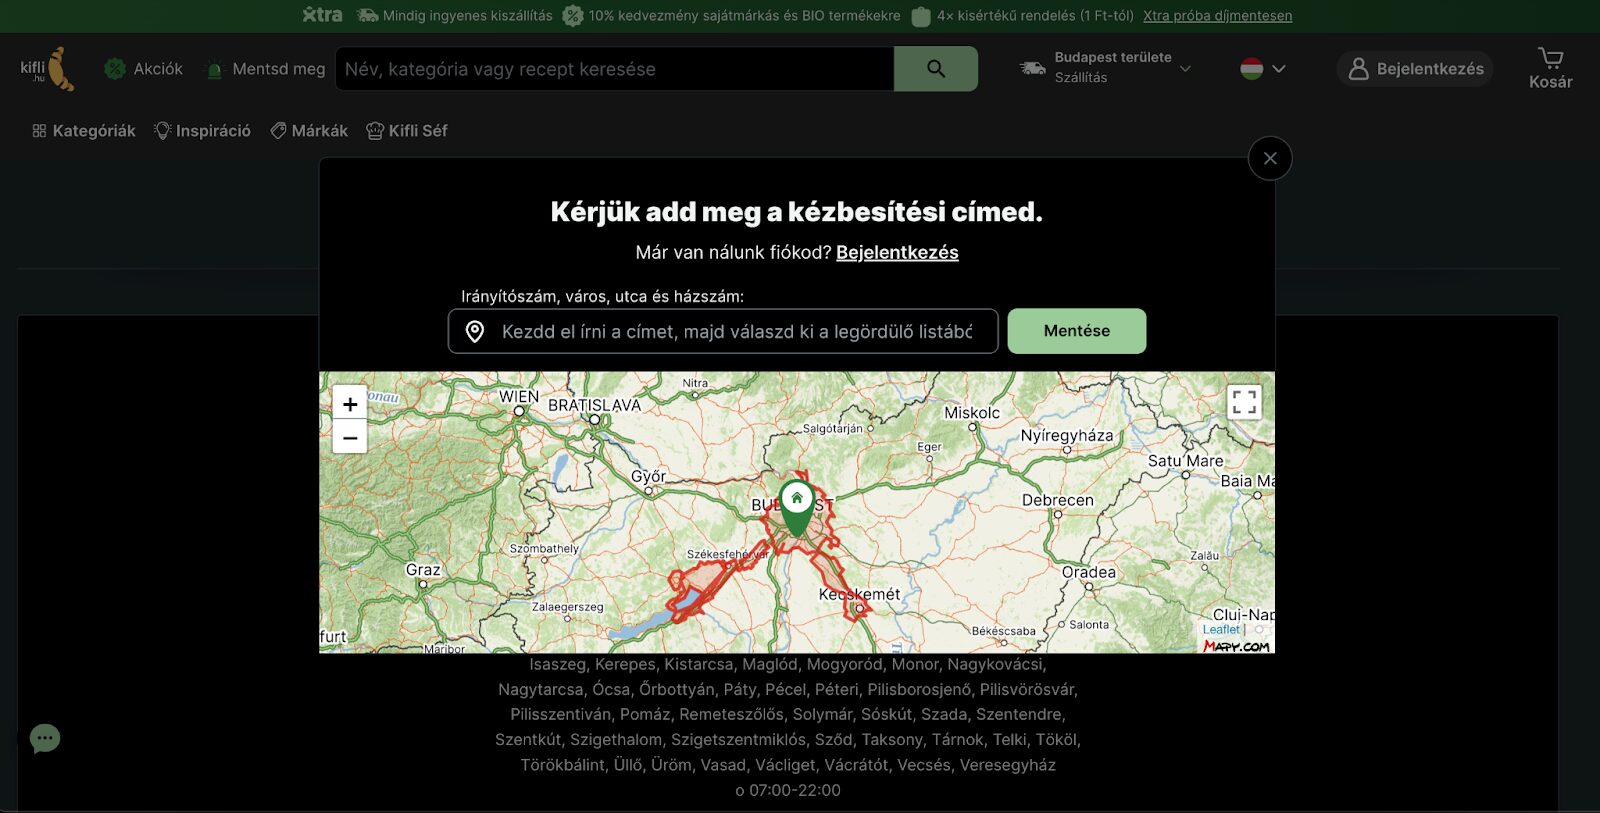Image resolution: width=1600 pixels, height=813 pixels.
Task: Click Bejelentkezés link in the dialog
Action: [x=897, y=253]
